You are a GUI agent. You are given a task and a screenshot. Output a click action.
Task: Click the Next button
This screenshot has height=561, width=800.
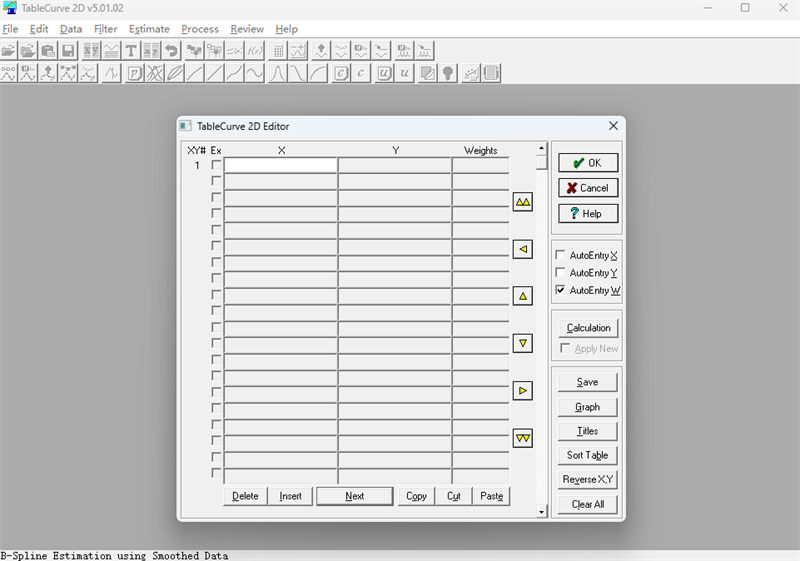click(355, 496)
